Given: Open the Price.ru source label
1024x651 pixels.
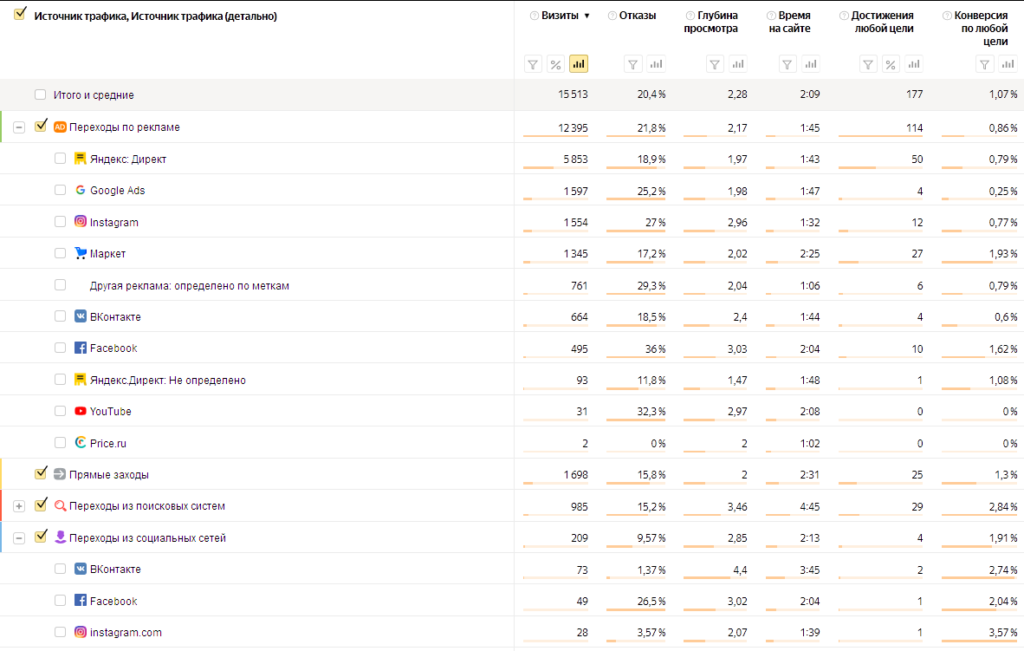Looking at the screenshot, I should [108, 443].
